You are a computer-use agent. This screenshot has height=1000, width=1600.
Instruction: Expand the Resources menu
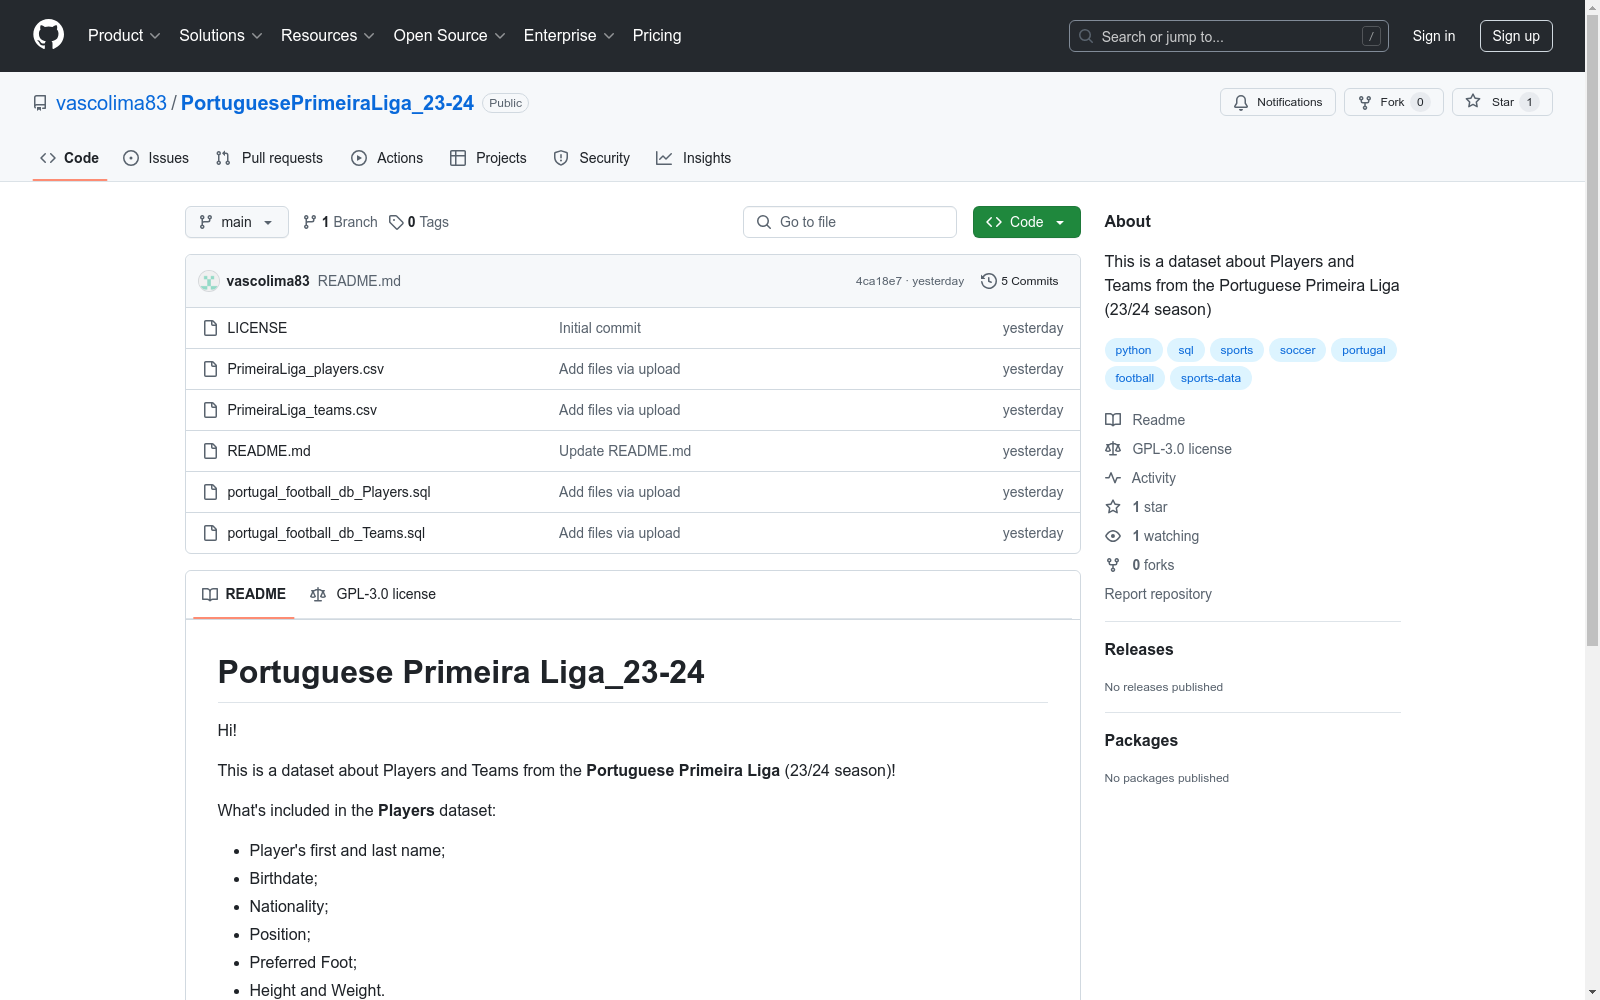coord(328,35)
